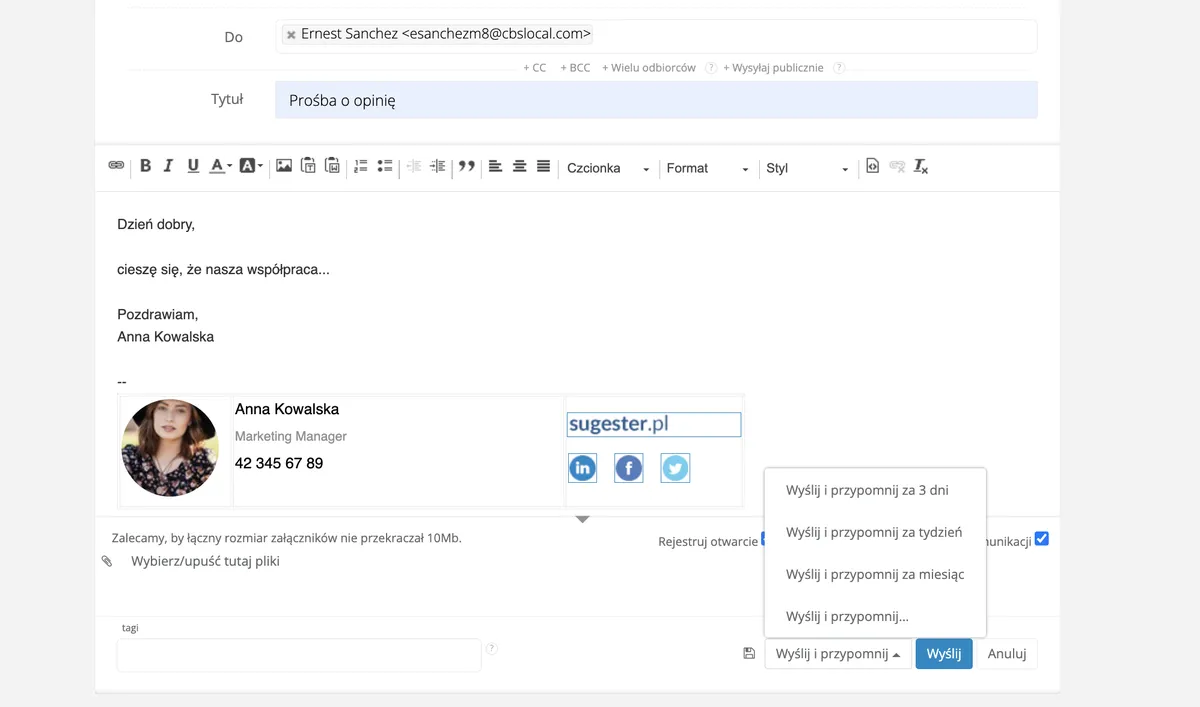Click the help icon beside Wielu odbiorców
Viewport: 1200px width, 707px height.
711,68
